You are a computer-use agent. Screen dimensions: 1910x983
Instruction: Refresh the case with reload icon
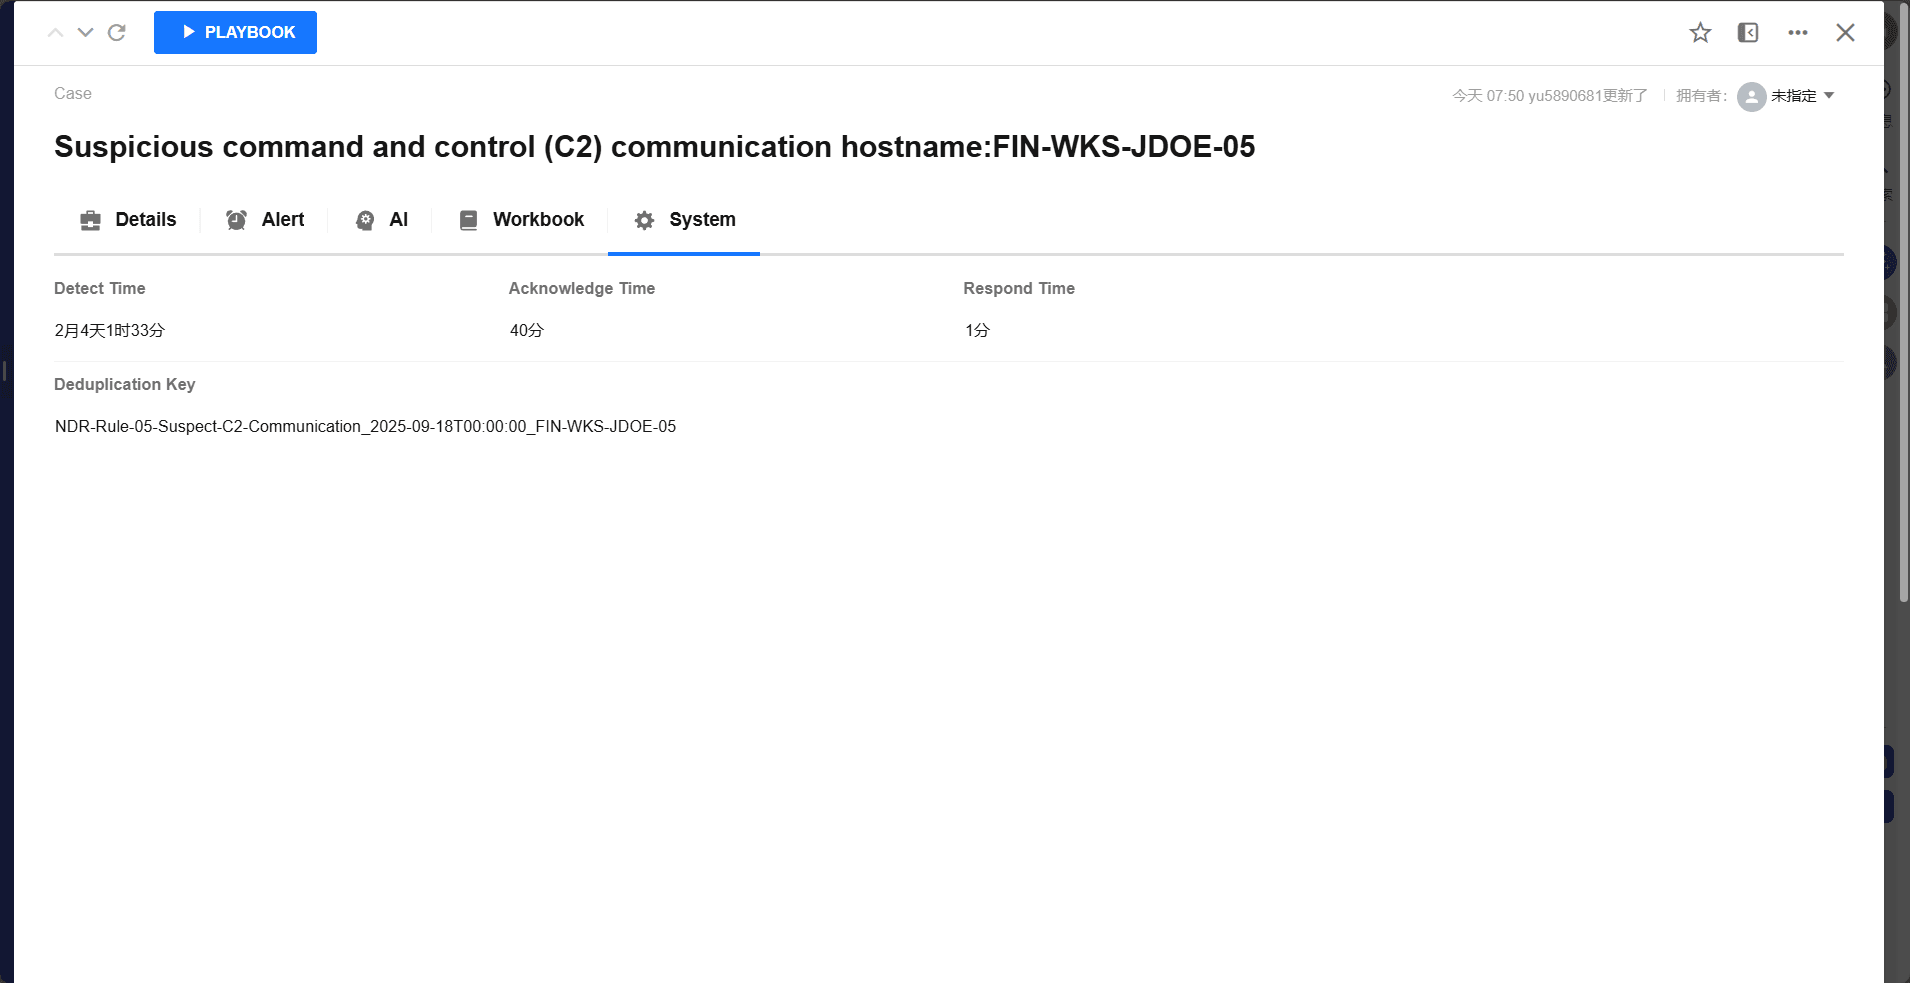pyautogui.click(x=117, y=32)
